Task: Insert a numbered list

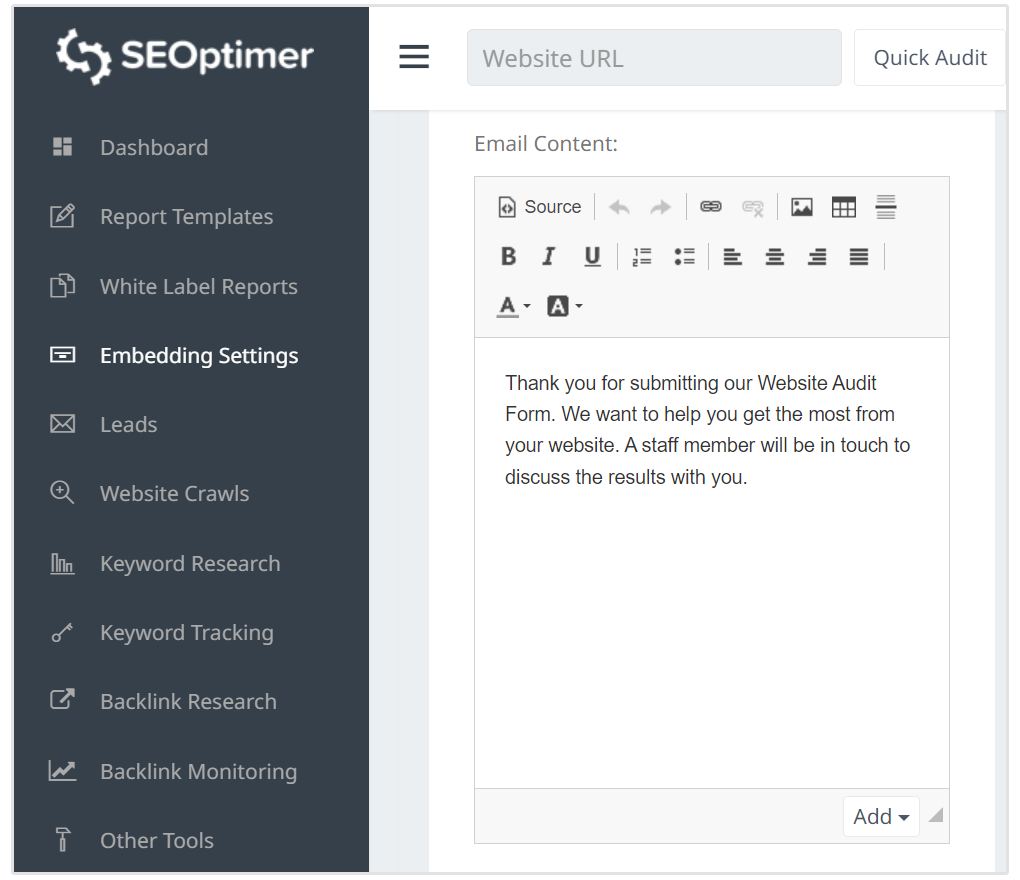Action: (642, 257)
